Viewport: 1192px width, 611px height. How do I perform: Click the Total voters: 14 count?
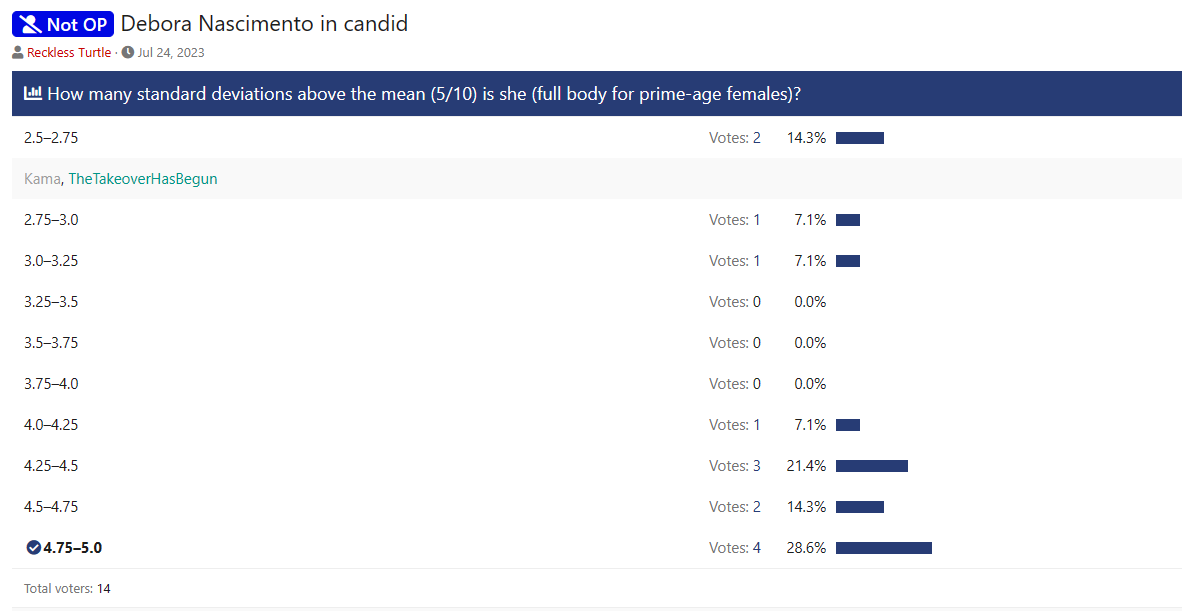pos(67,589)
